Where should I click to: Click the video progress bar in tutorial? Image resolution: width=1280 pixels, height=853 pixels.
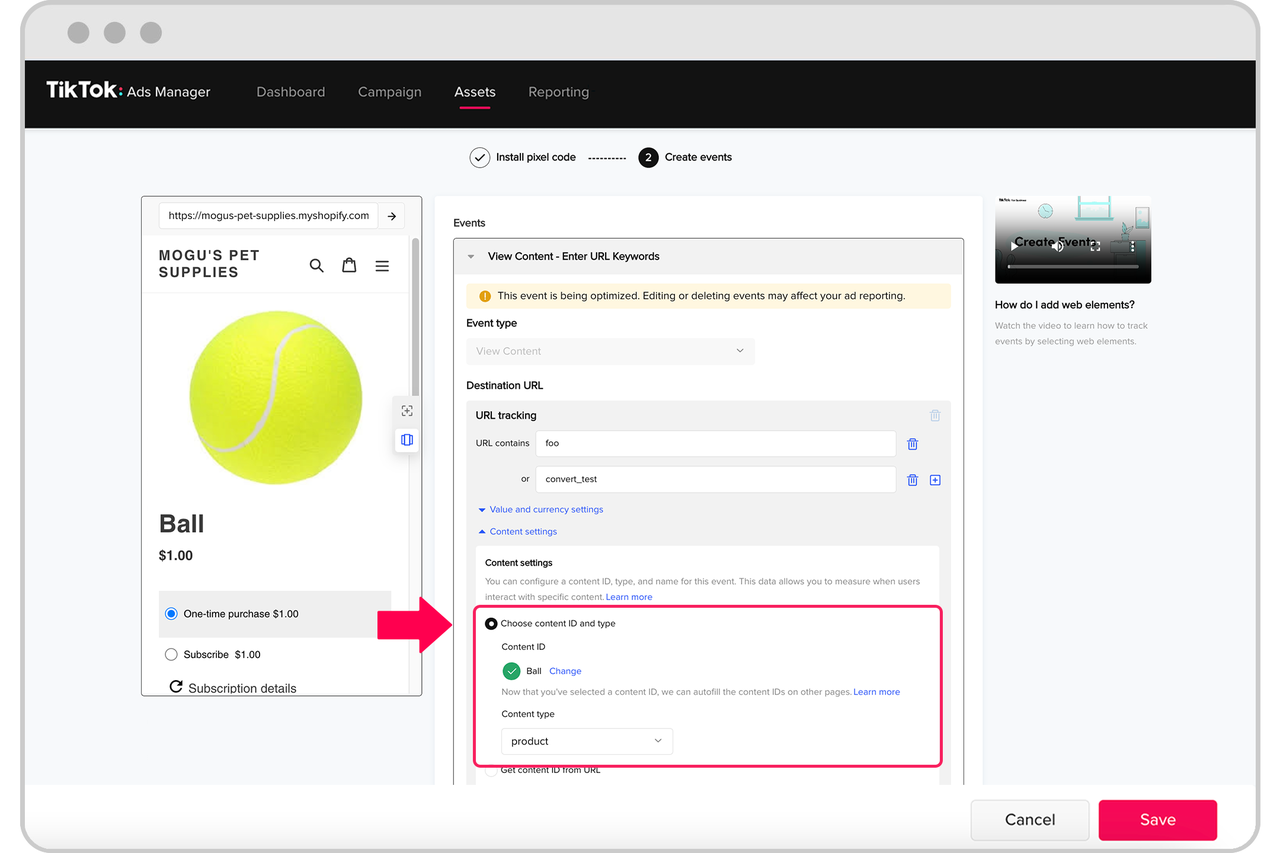(1072, 267)
